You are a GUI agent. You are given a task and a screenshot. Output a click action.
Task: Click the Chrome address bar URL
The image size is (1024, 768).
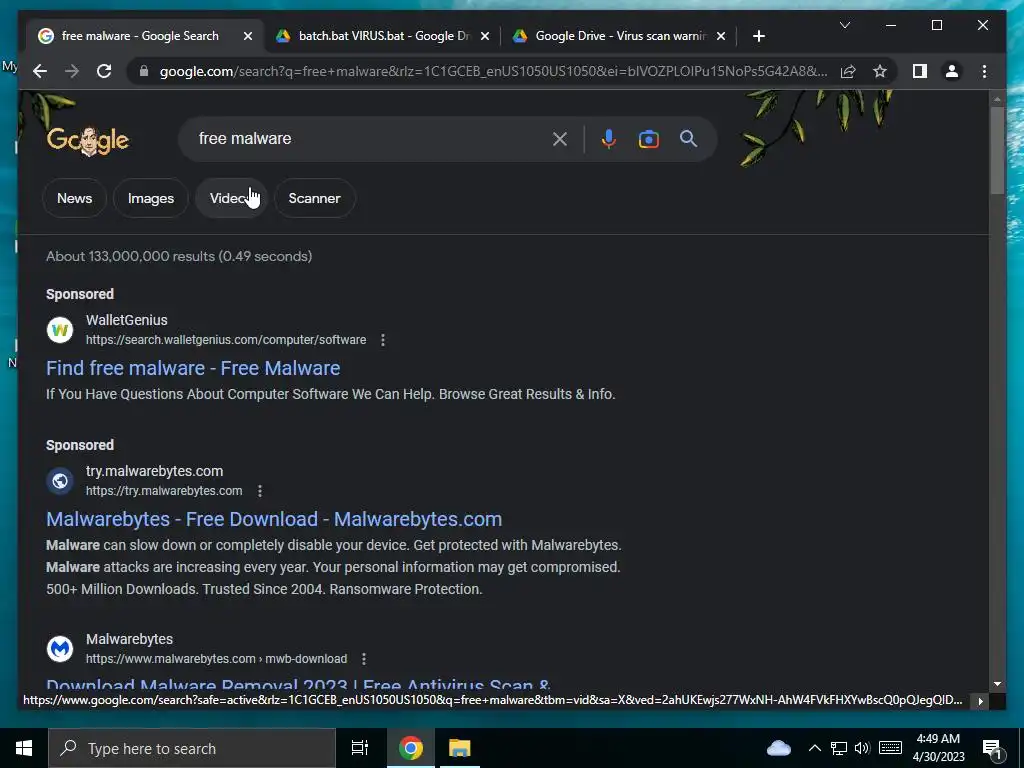pyautogui.click(x=493, y=71)
